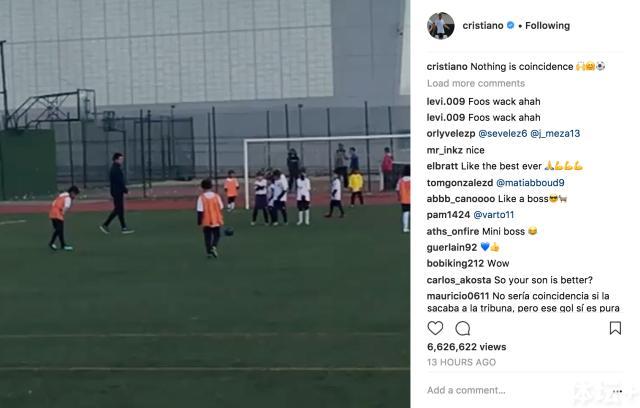
Task: Like the post with the heart icon
Action: click(435, 328)
